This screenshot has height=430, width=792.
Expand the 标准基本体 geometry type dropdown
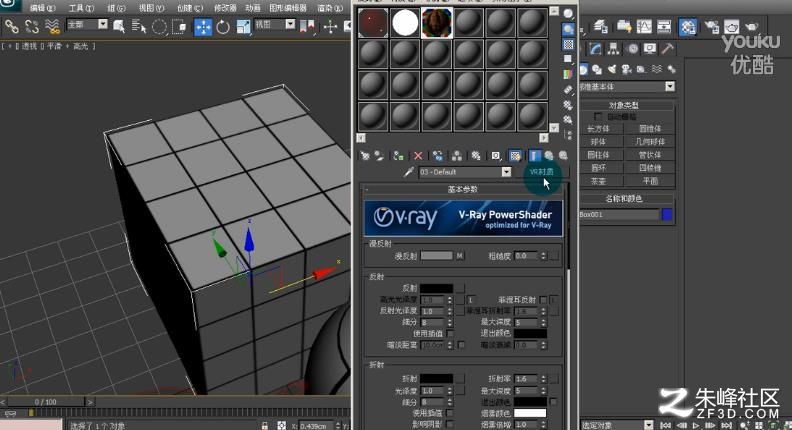click(670, 86)
